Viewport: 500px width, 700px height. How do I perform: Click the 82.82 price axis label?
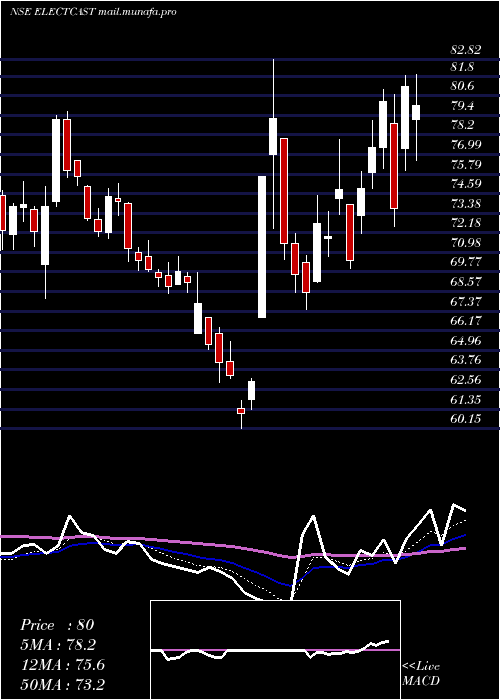click(x=466, y=50)
